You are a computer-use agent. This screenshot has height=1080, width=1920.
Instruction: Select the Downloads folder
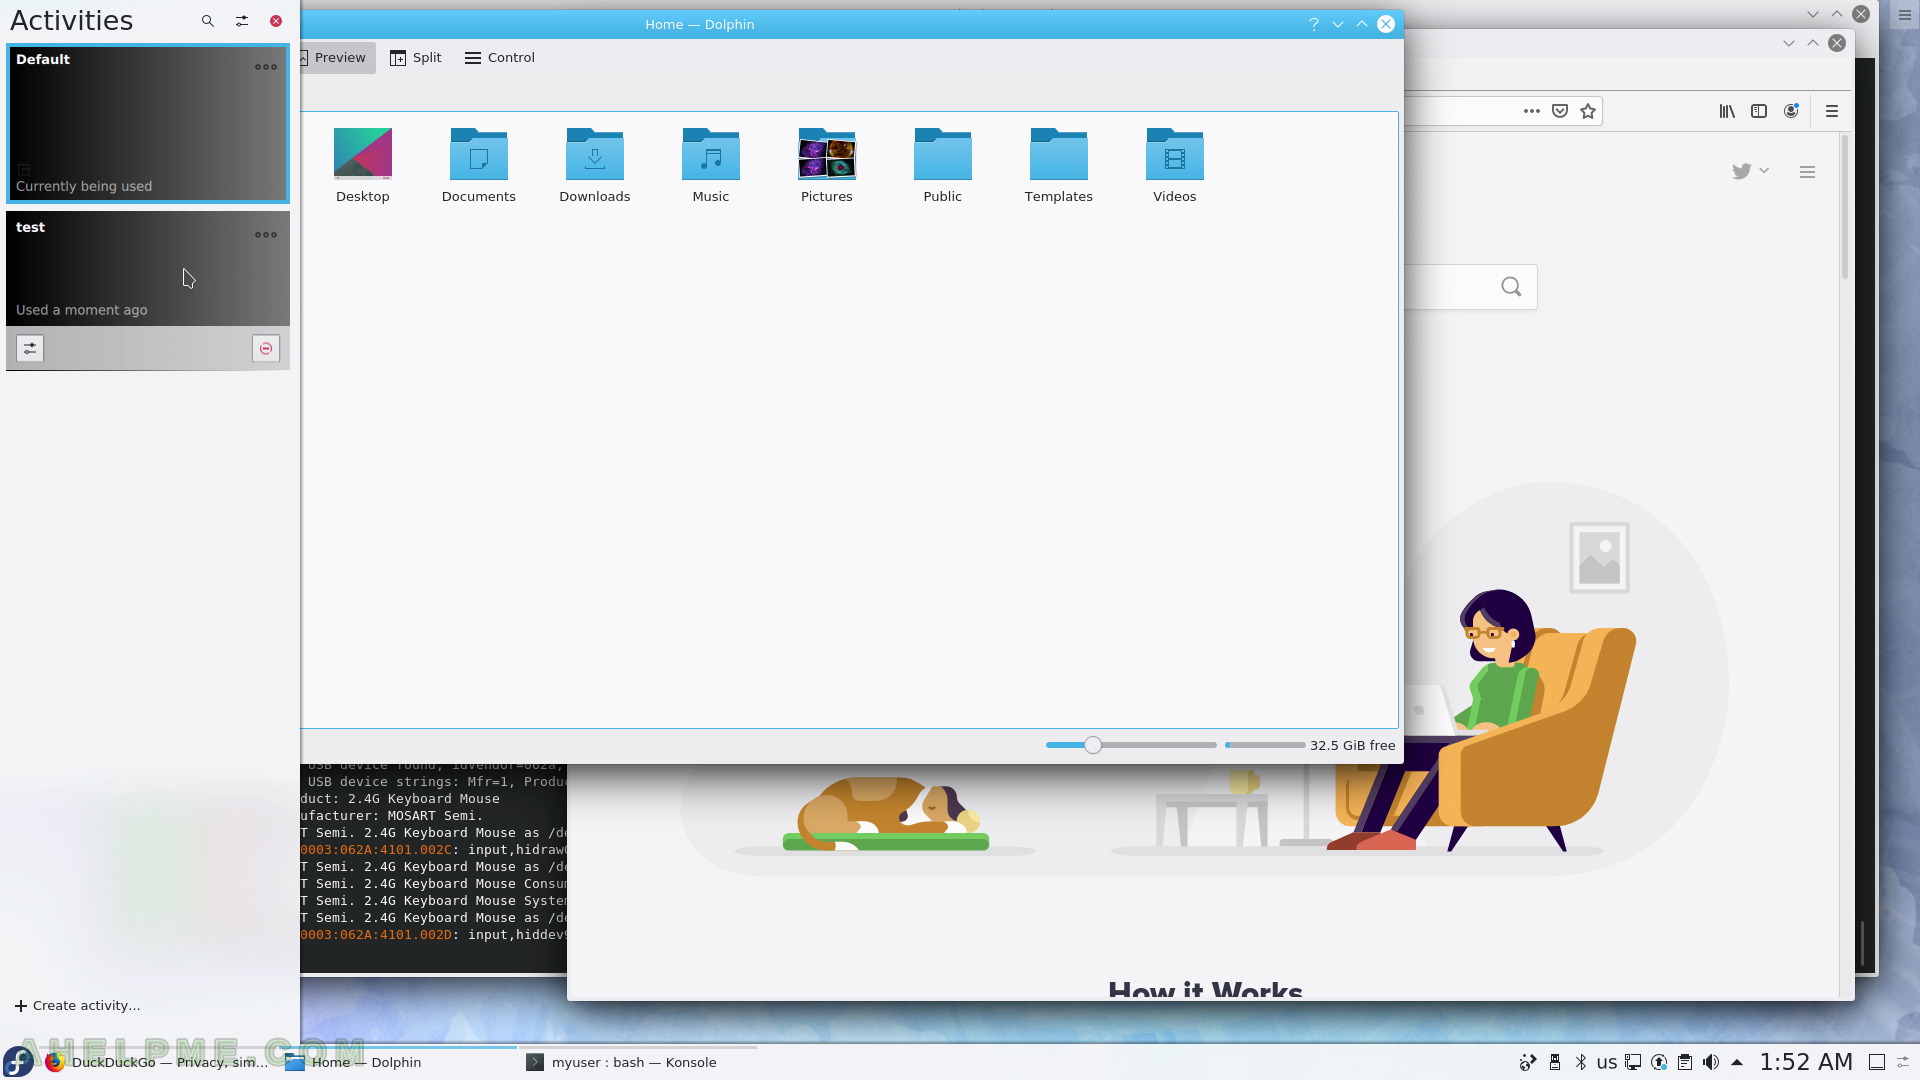coord(595,166)
